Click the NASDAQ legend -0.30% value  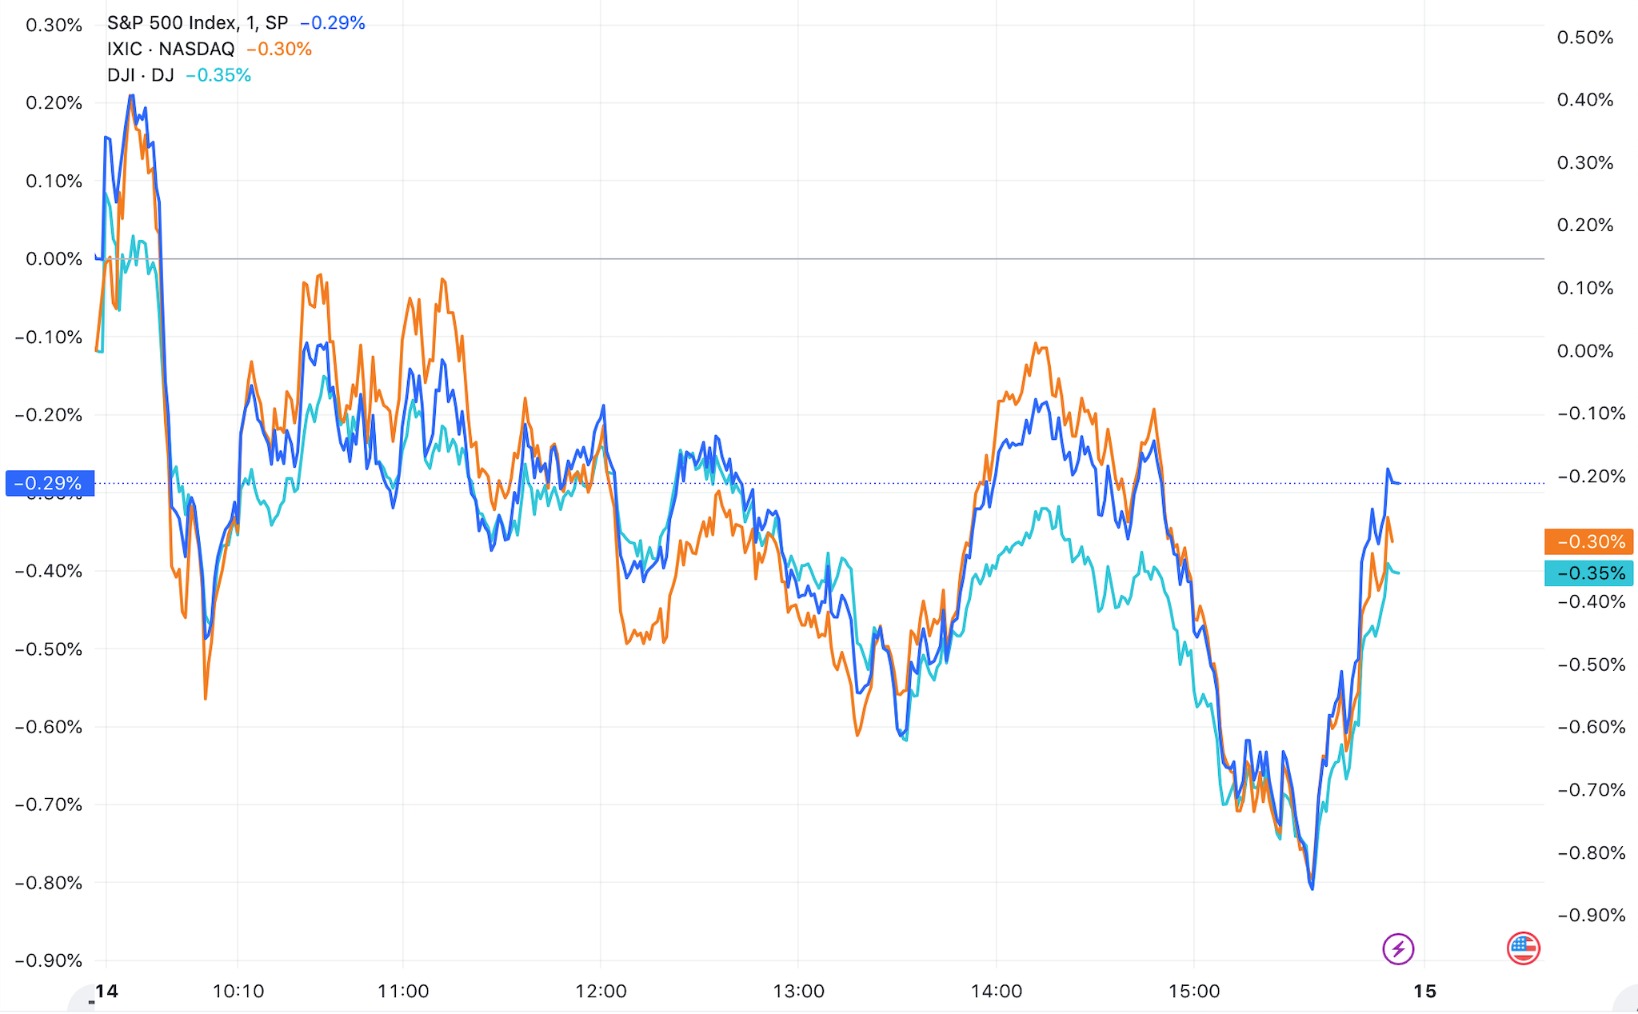point(279,49)
